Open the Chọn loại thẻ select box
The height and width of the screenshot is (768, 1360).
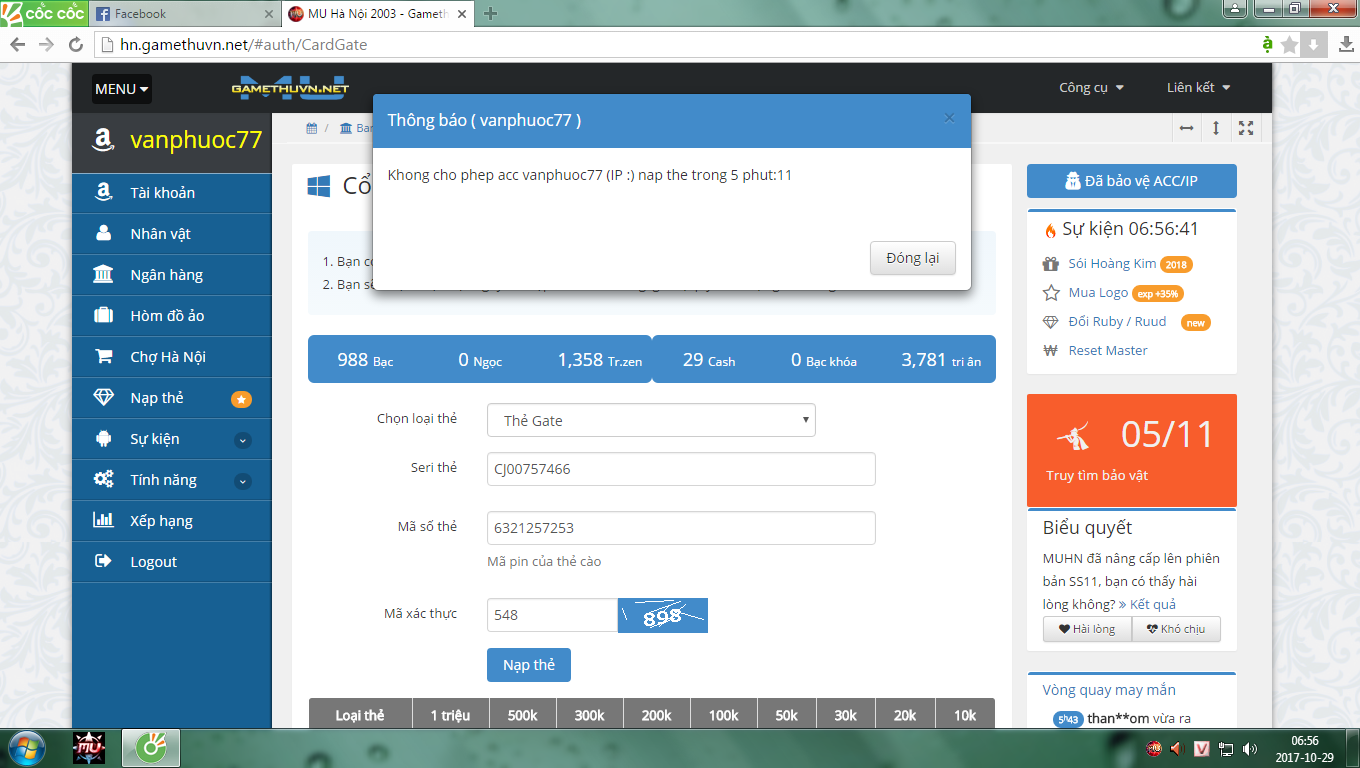pos(651,420)
